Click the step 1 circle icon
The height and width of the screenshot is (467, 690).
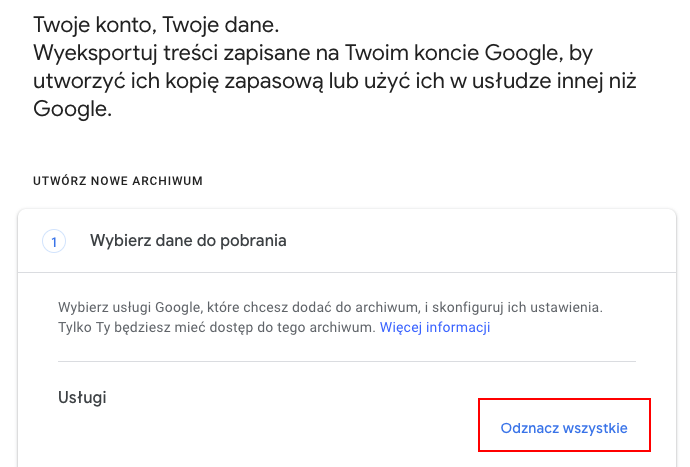(x=54, y=241)
